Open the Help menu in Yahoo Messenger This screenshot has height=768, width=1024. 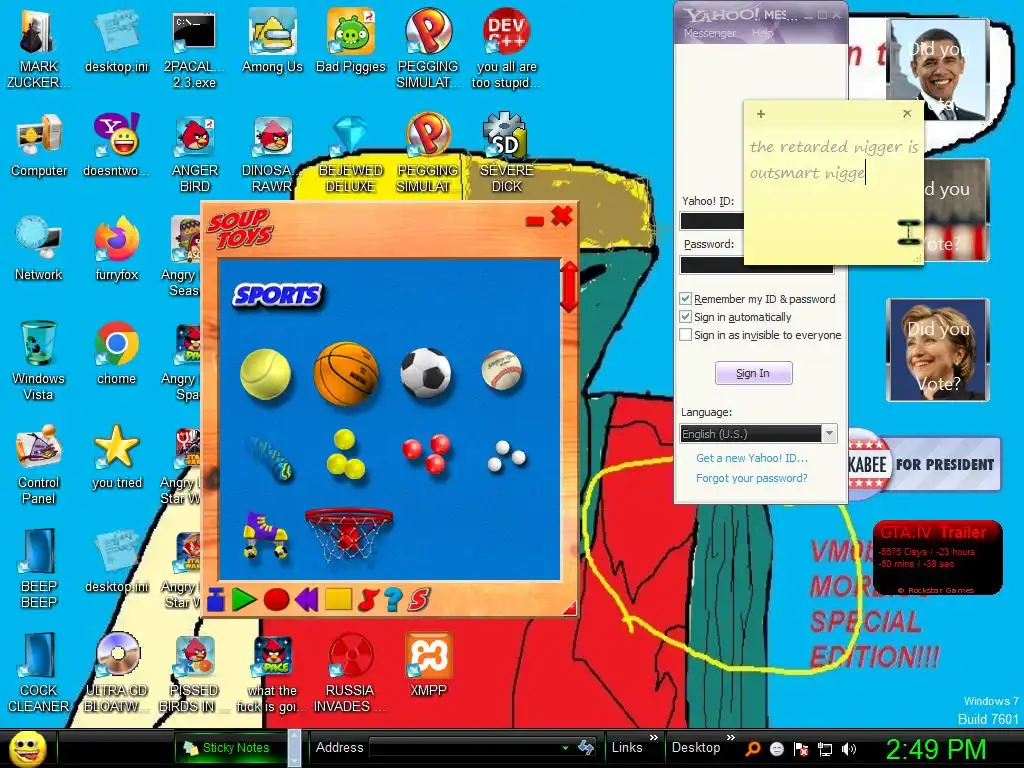tap(762, 33)
